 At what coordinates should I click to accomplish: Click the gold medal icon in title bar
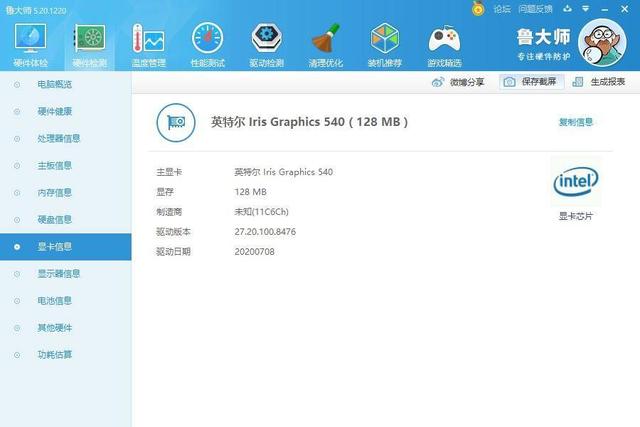[x=478, y=9]
